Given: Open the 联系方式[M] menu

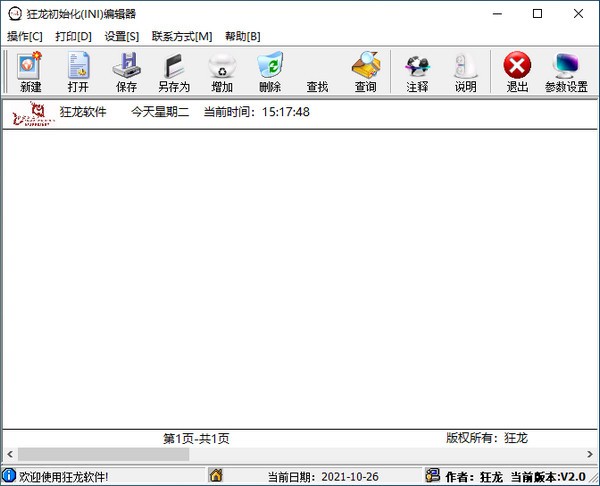Looking at the screenshot, I should click(x=182, y=36).
